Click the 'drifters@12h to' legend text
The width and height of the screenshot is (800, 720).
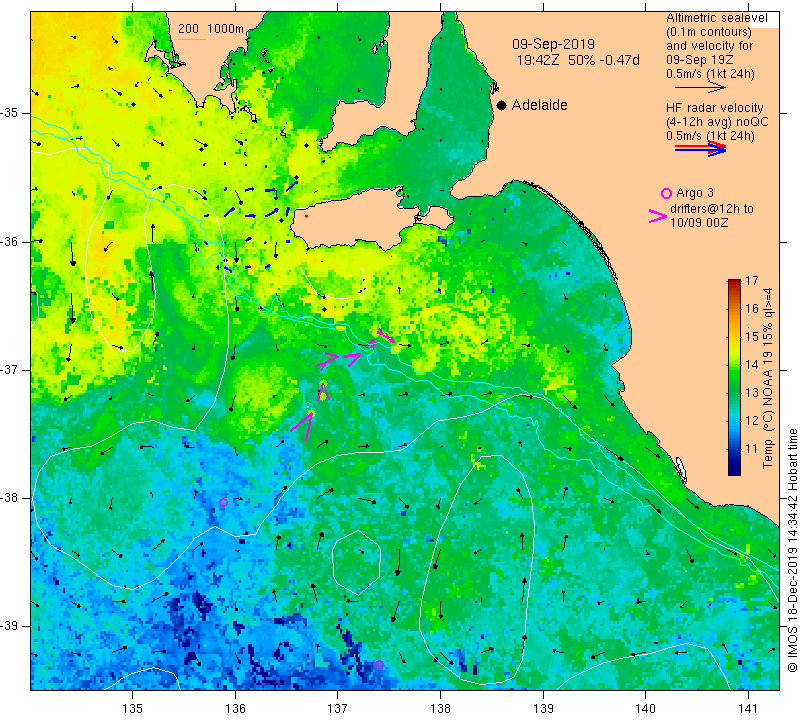click(711, 209)
